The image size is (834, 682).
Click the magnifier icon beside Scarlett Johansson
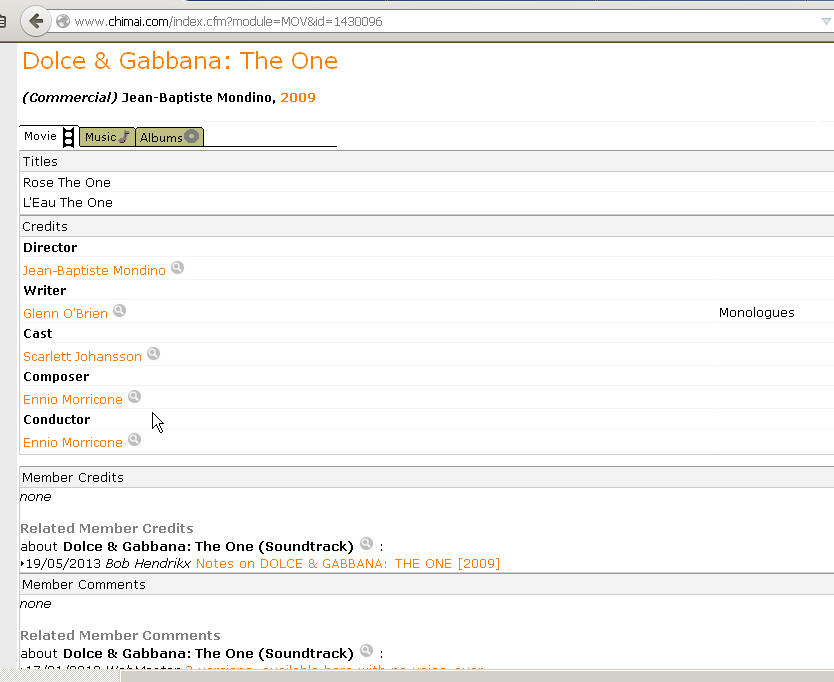click(154, 354)
